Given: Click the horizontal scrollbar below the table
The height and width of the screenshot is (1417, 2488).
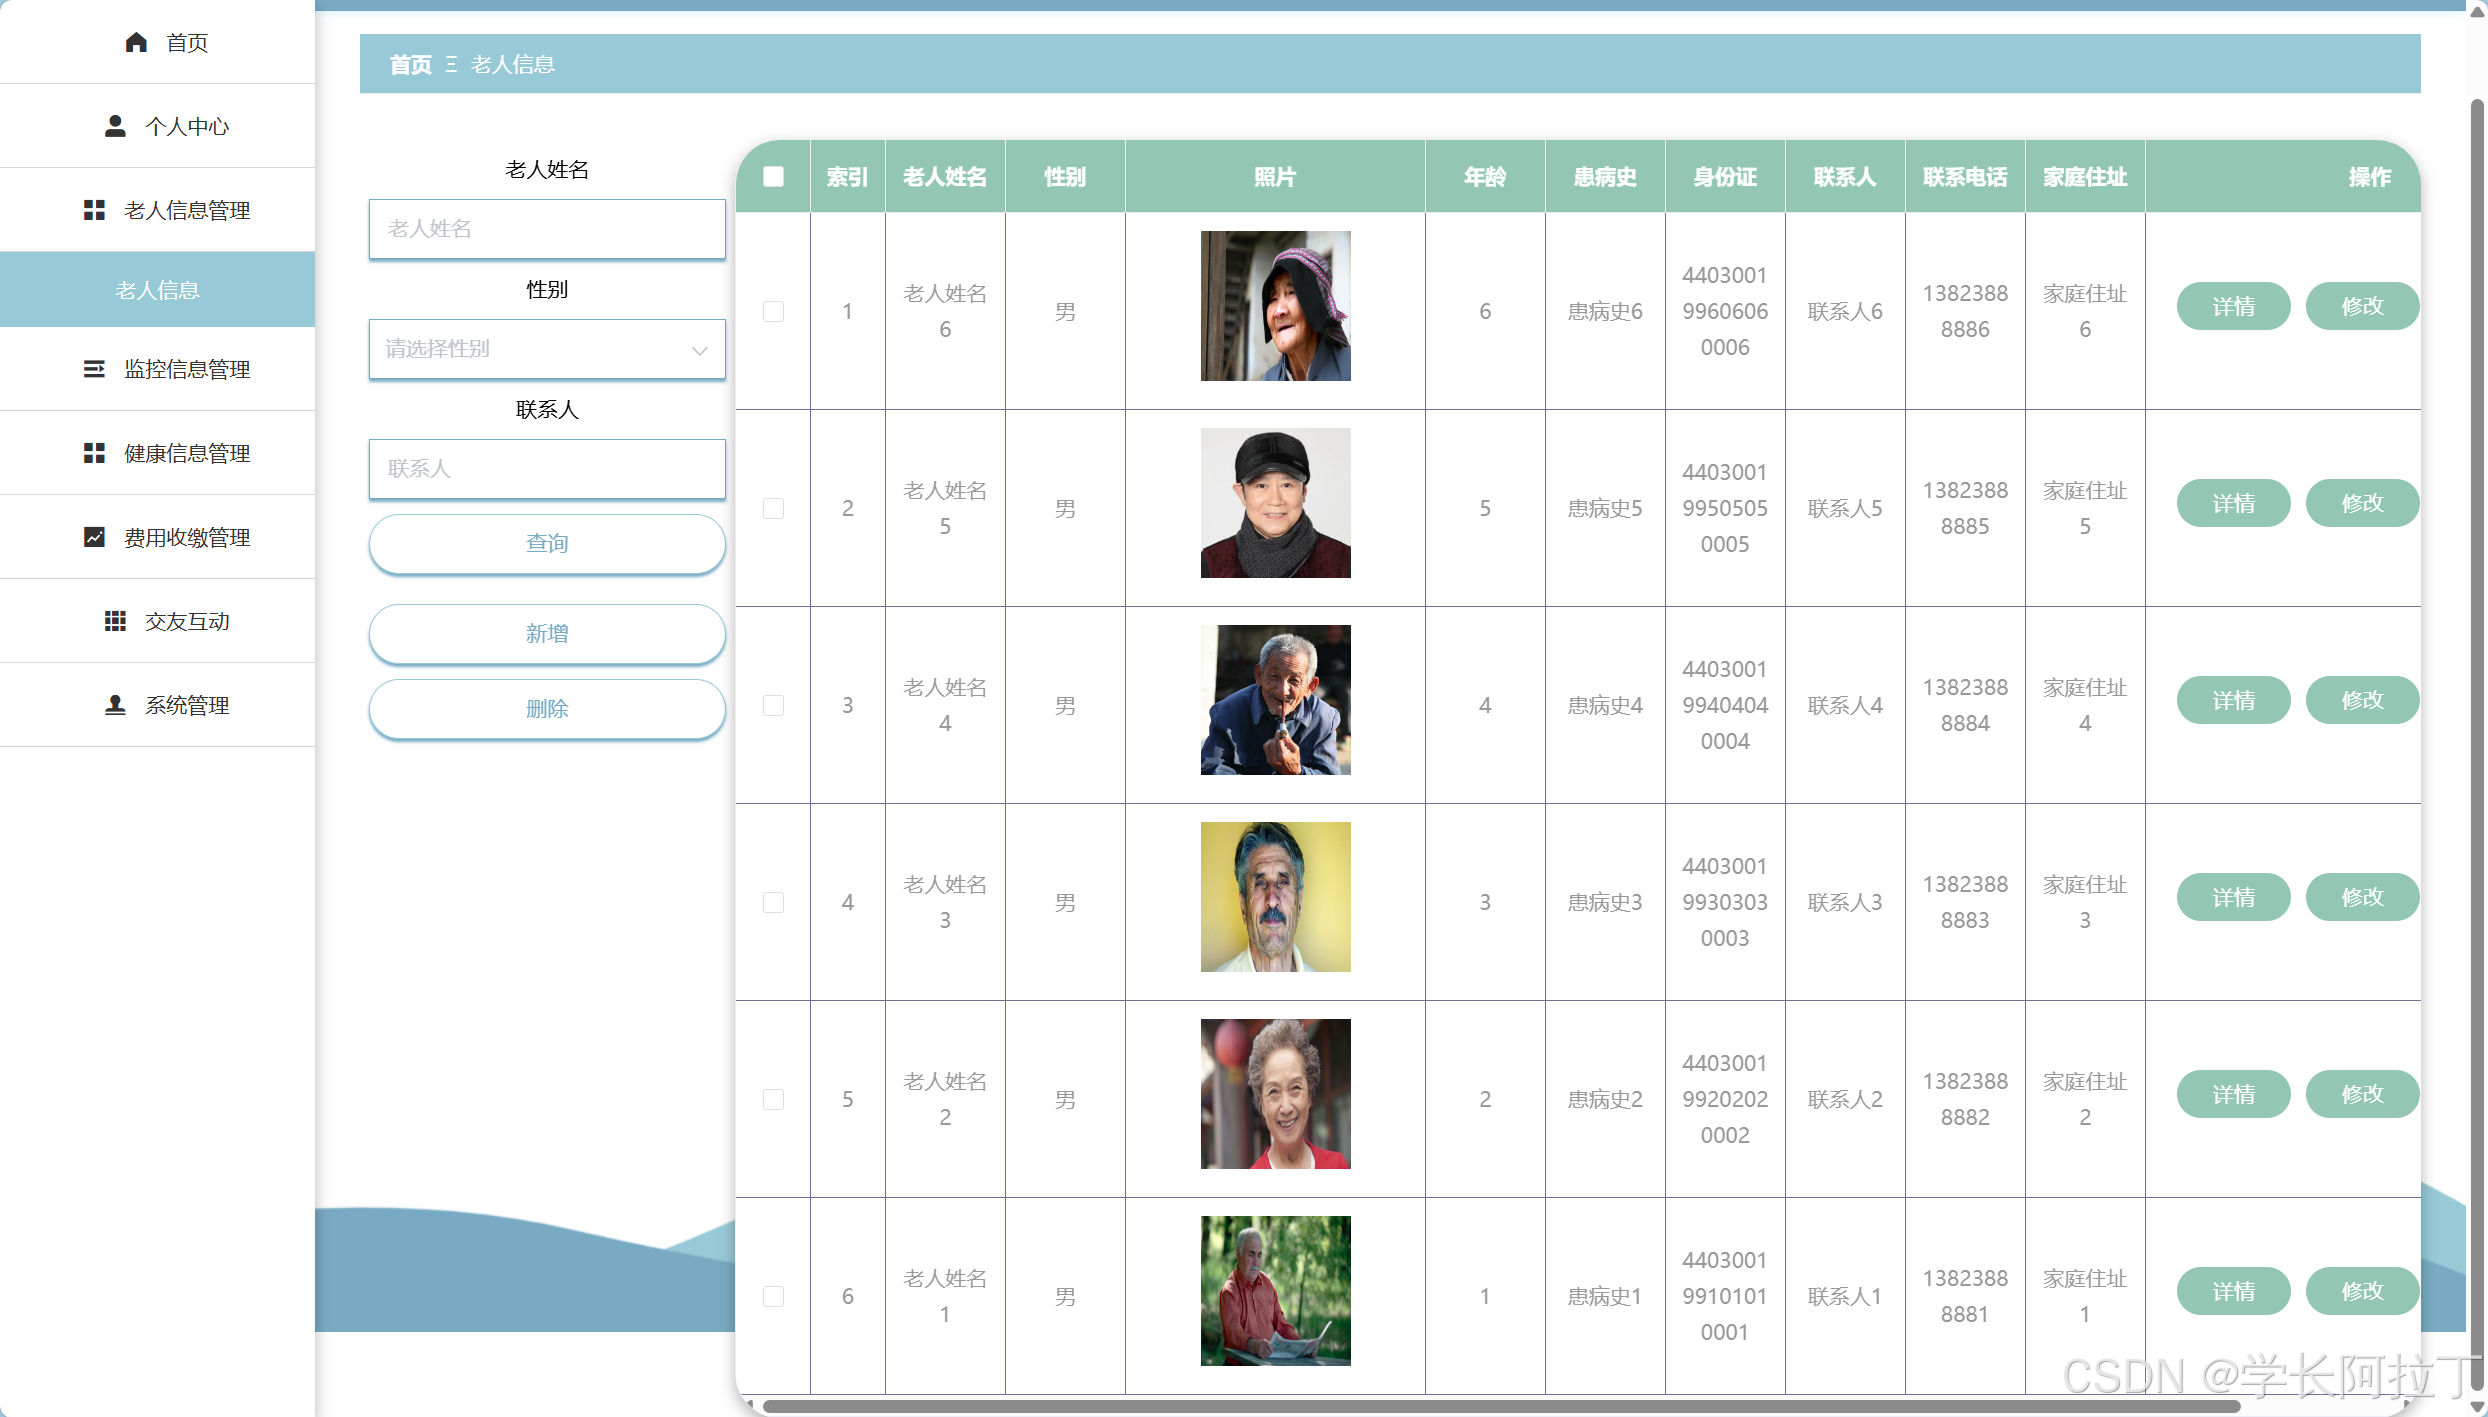Looking at the screenshot, I should coord(1500,1406).
